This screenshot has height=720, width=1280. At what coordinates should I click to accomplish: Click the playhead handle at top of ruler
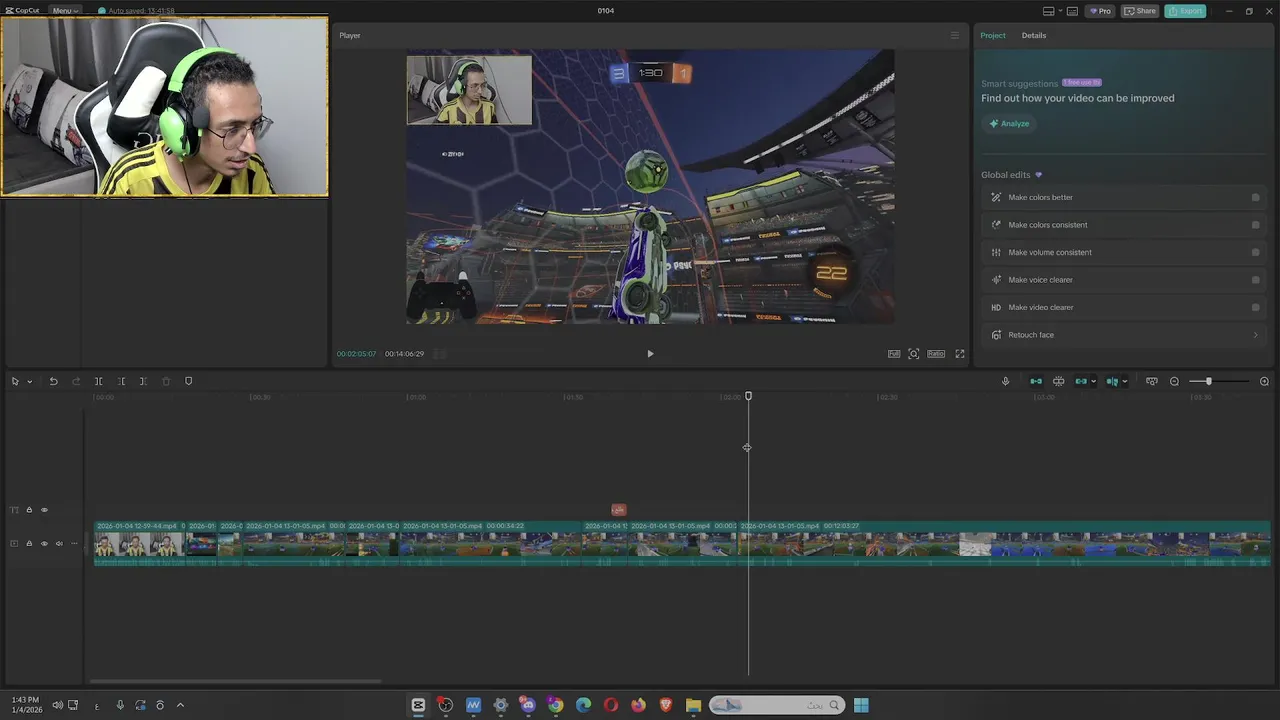click(748, 397)
